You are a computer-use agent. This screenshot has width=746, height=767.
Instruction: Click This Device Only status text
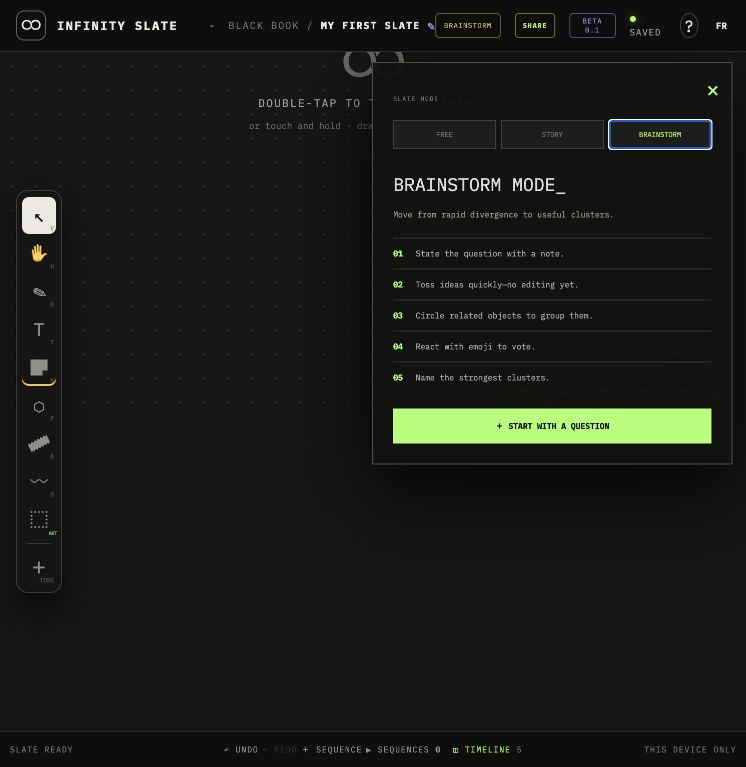pyautogui.click(x=690, y=749)
